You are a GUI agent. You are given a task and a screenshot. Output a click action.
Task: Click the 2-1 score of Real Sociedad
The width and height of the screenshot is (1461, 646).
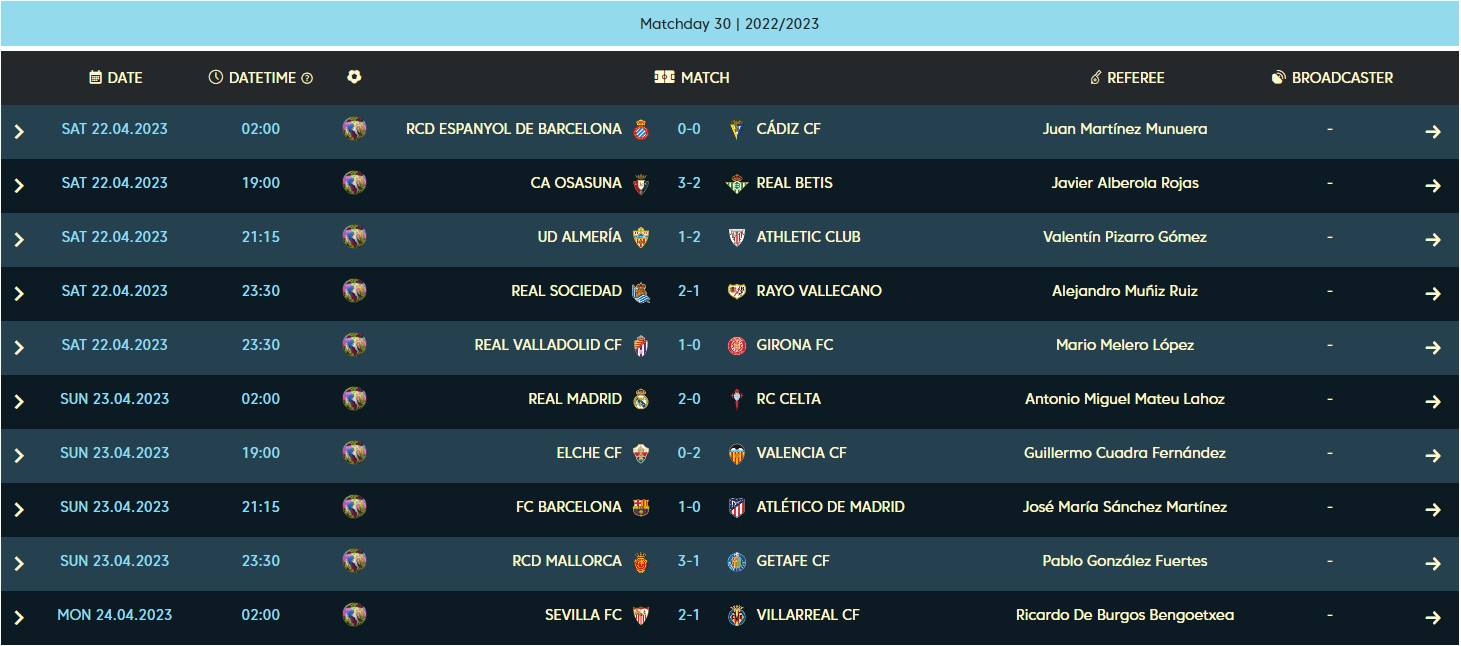click(x=689, y=290)
